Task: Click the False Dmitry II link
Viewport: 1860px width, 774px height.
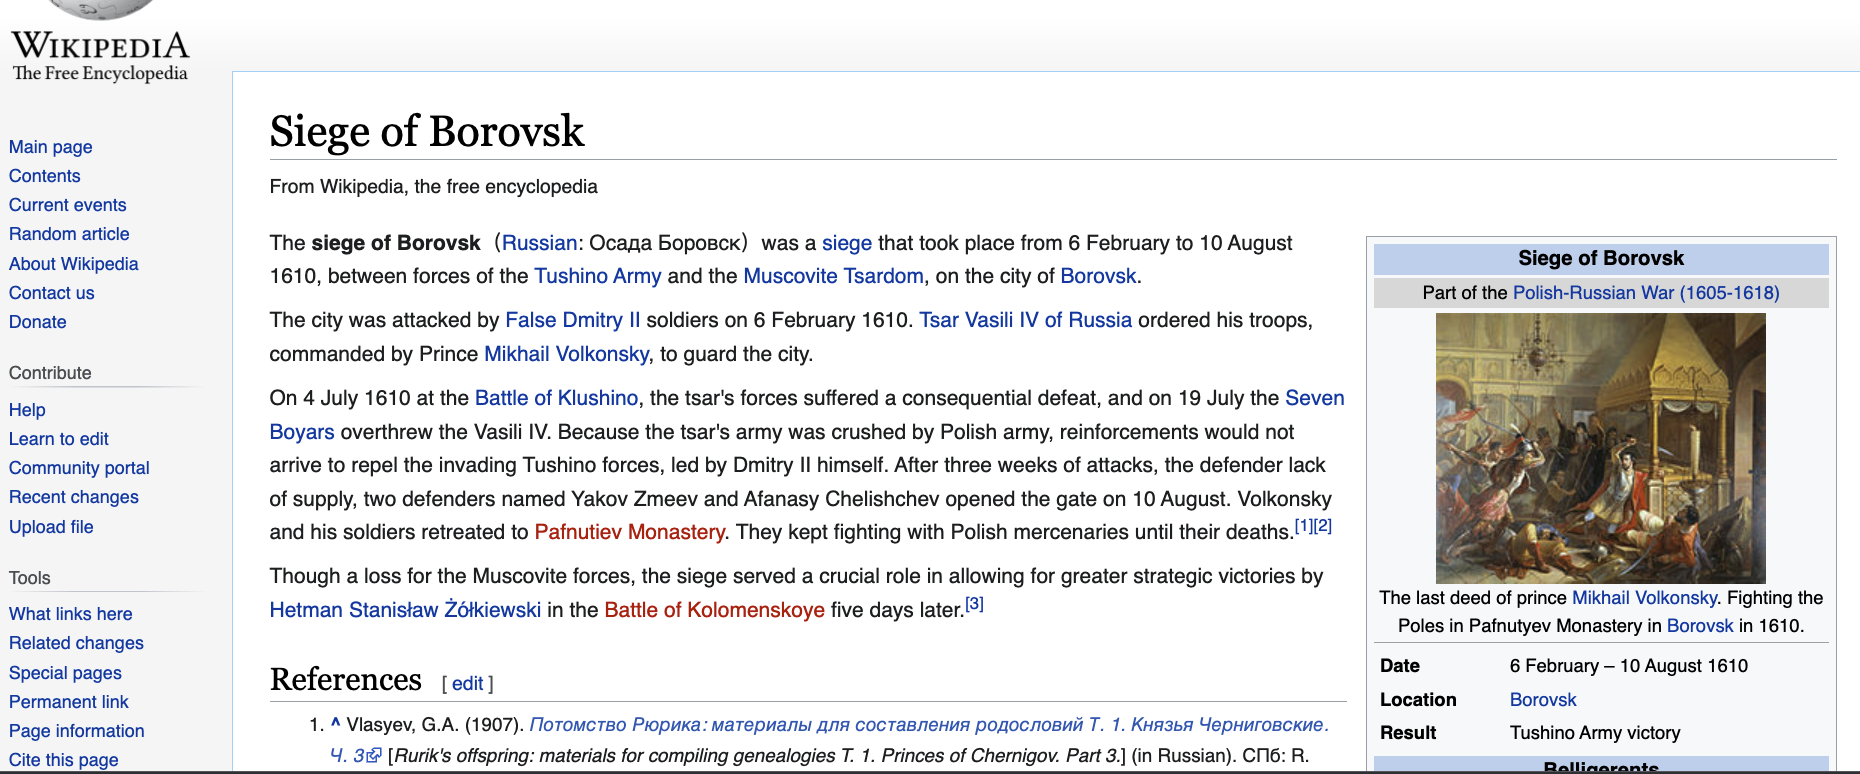Action: [x=572, y=320]
